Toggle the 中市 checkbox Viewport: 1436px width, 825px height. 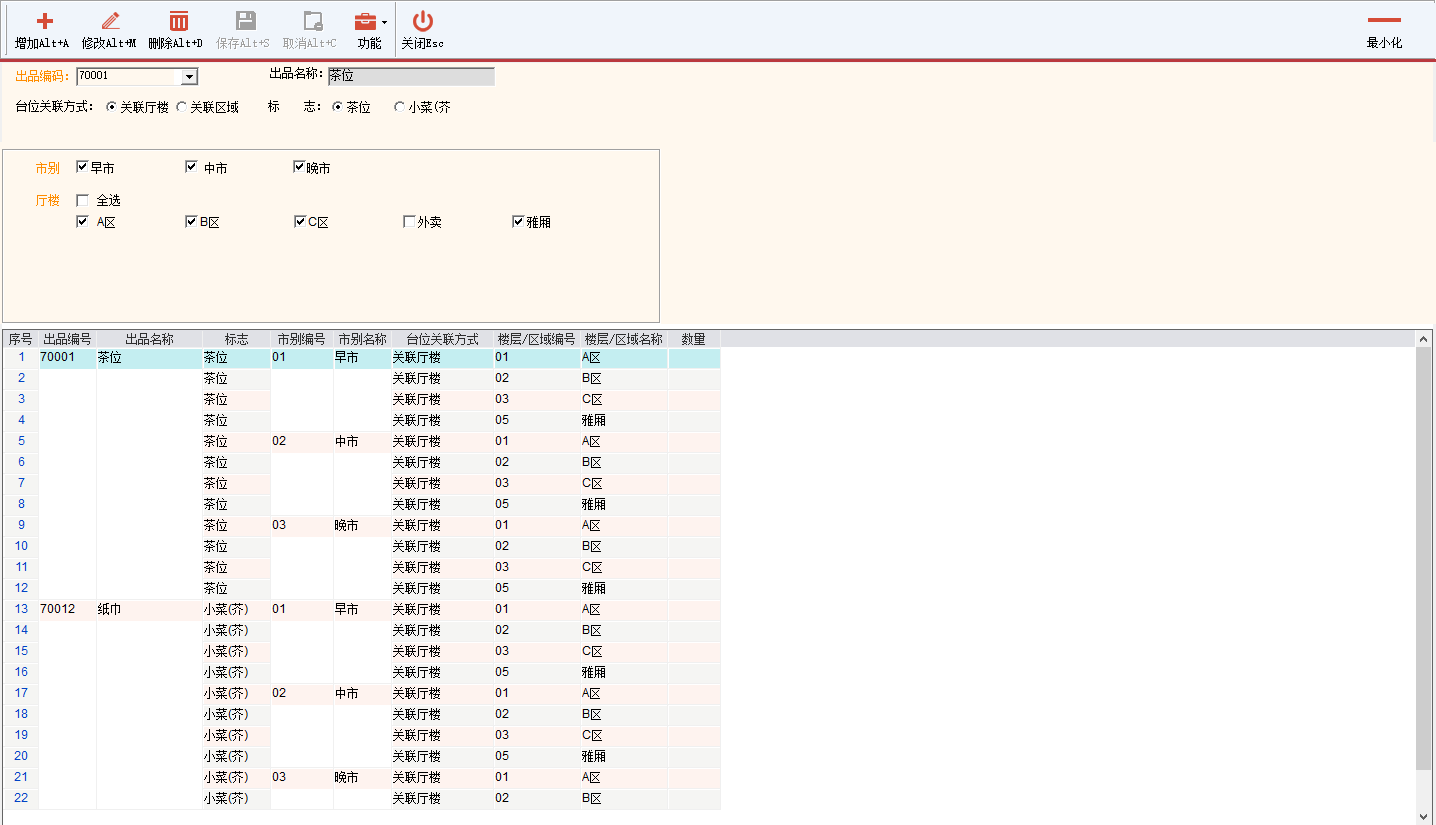click(x=191, y=167)
